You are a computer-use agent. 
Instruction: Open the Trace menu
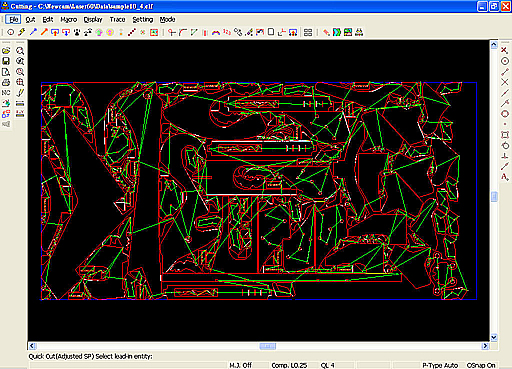[117, 20]
